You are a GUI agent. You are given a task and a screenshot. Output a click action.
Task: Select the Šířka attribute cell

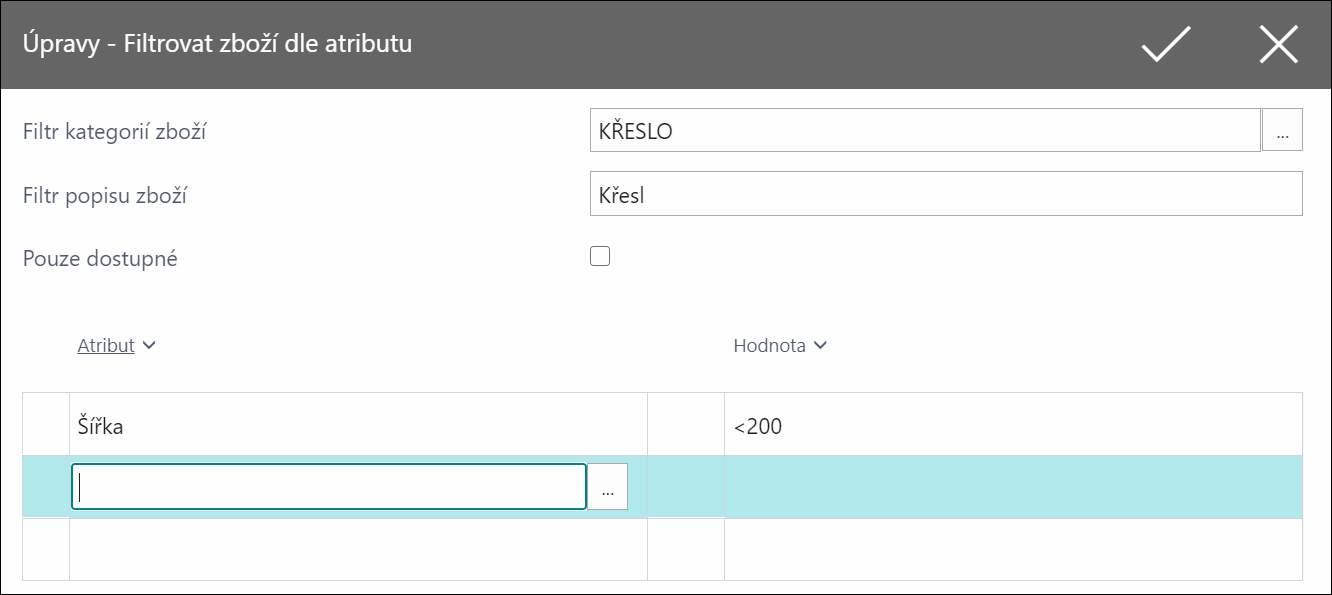coord(358,426)
